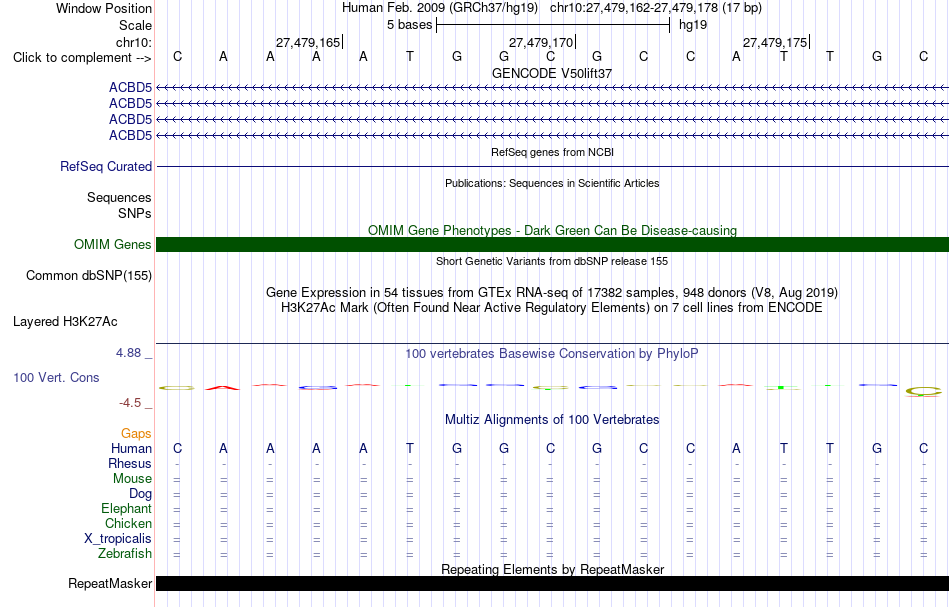Click position marker 27,479,175

point(775,42)
